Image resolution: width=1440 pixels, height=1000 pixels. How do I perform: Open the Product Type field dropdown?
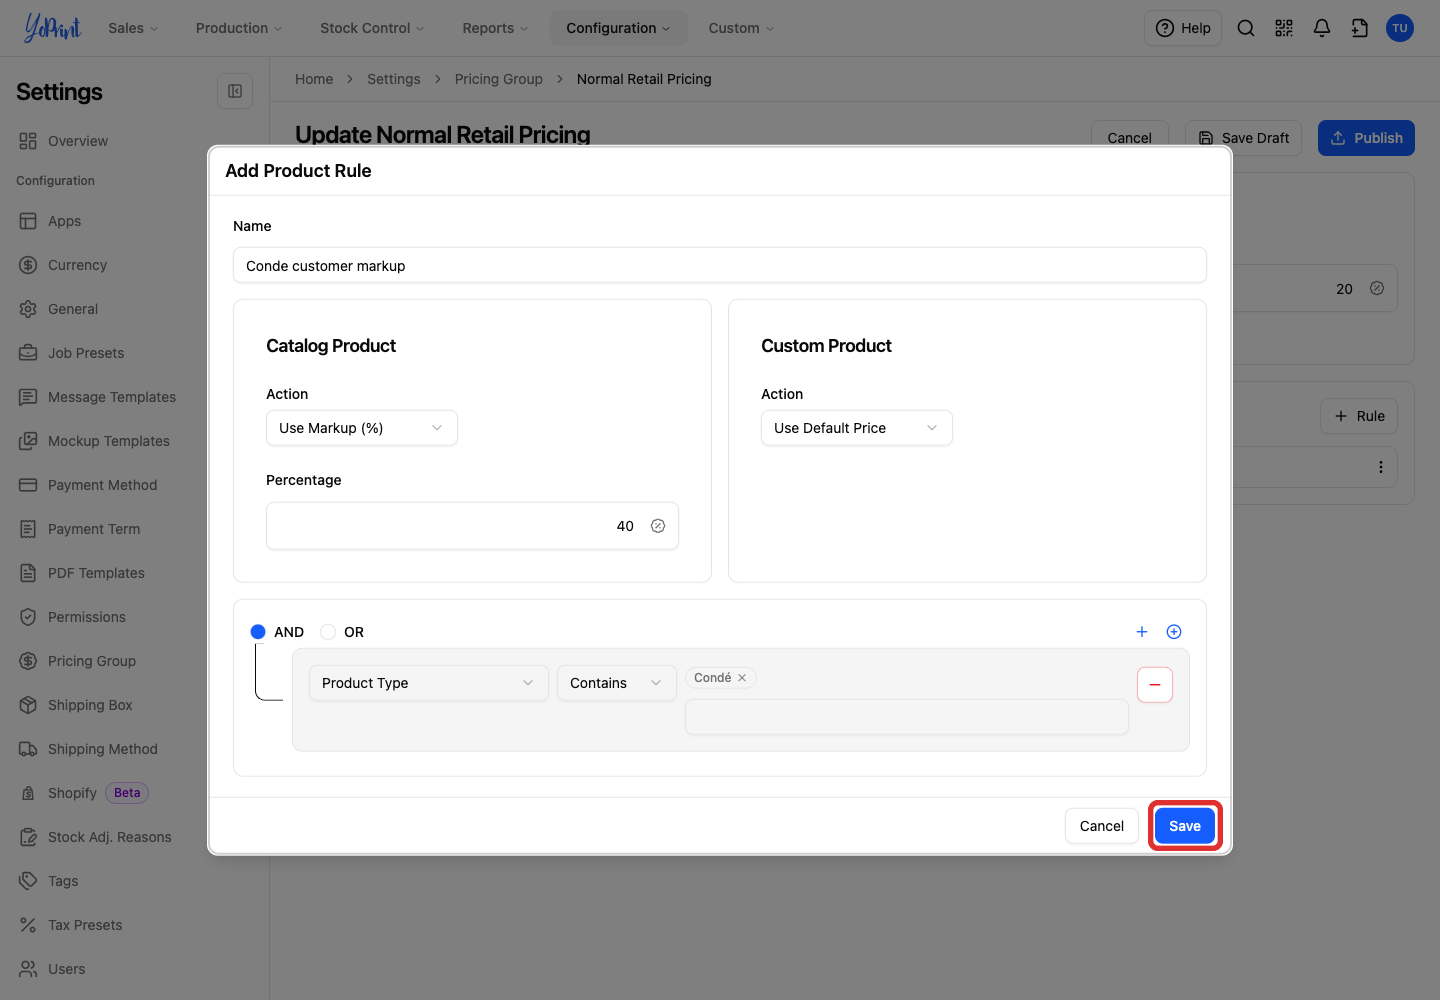tap(429, 683)
